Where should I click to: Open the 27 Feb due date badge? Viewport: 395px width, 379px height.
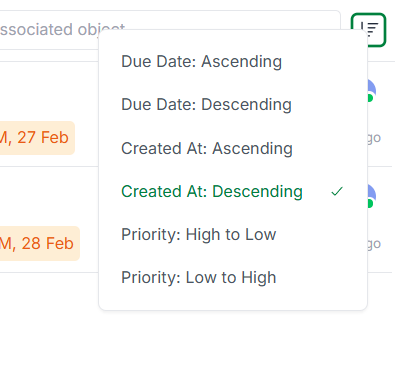tap(37, 138)
